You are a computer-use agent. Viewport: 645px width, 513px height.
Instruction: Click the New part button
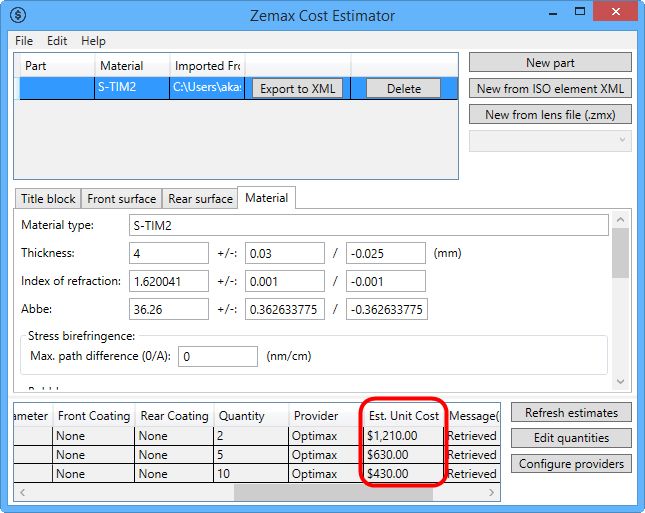(550, 62)
